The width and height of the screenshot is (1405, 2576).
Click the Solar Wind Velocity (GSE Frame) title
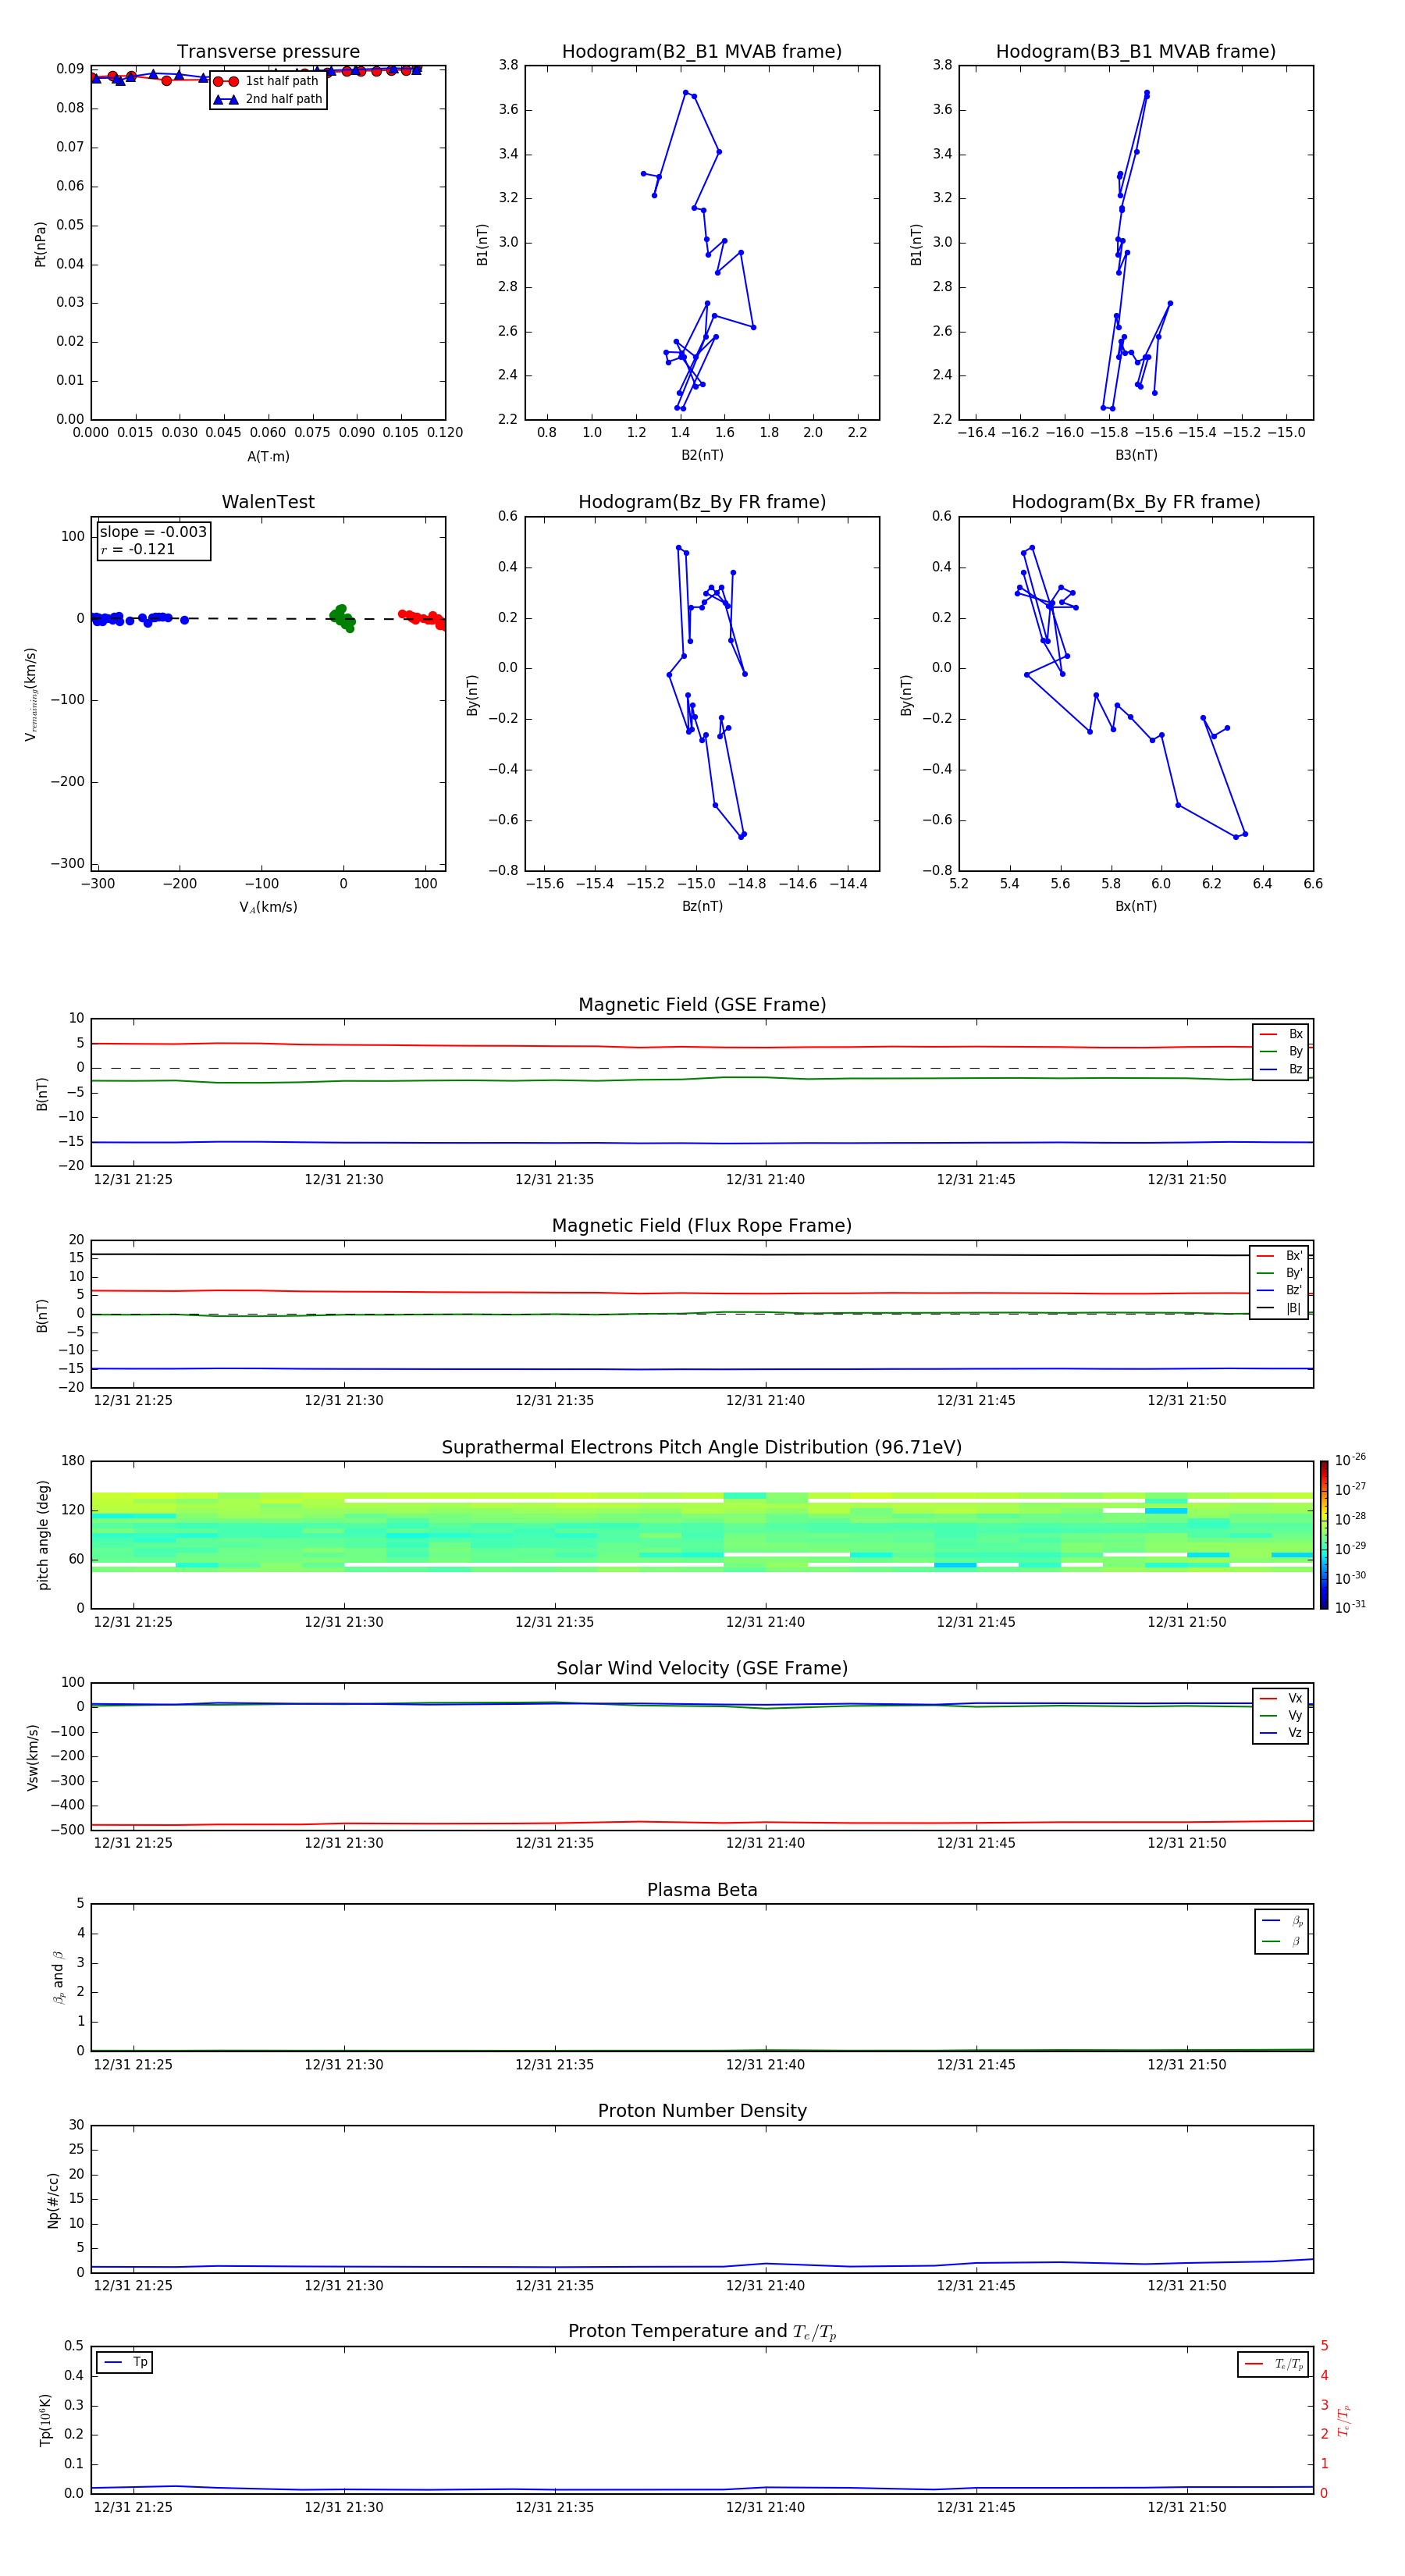coord(702,1669)
